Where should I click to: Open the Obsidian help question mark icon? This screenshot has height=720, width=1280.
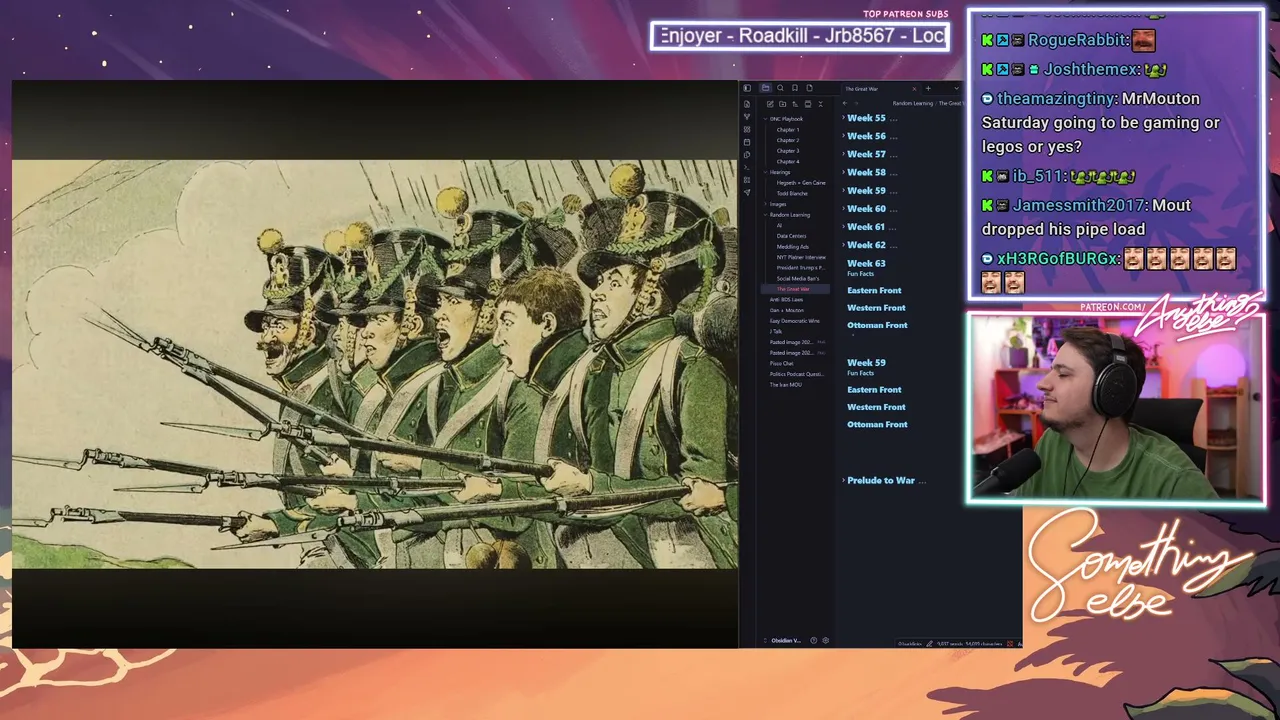point(813,640)
